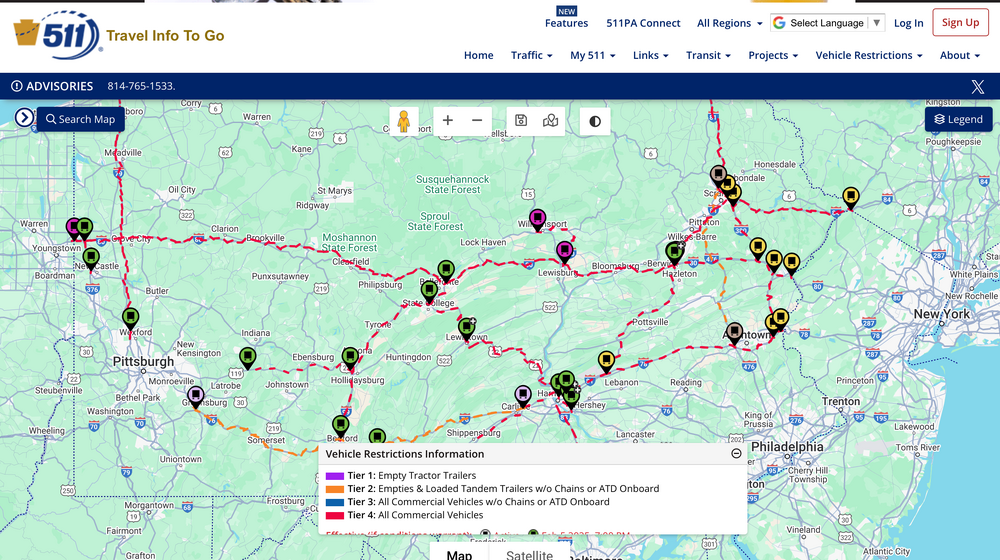Image resolution: width=1000 pixels, height=560 pixels.
Task: Switch to Map view tab
Action: coord(459,553)
